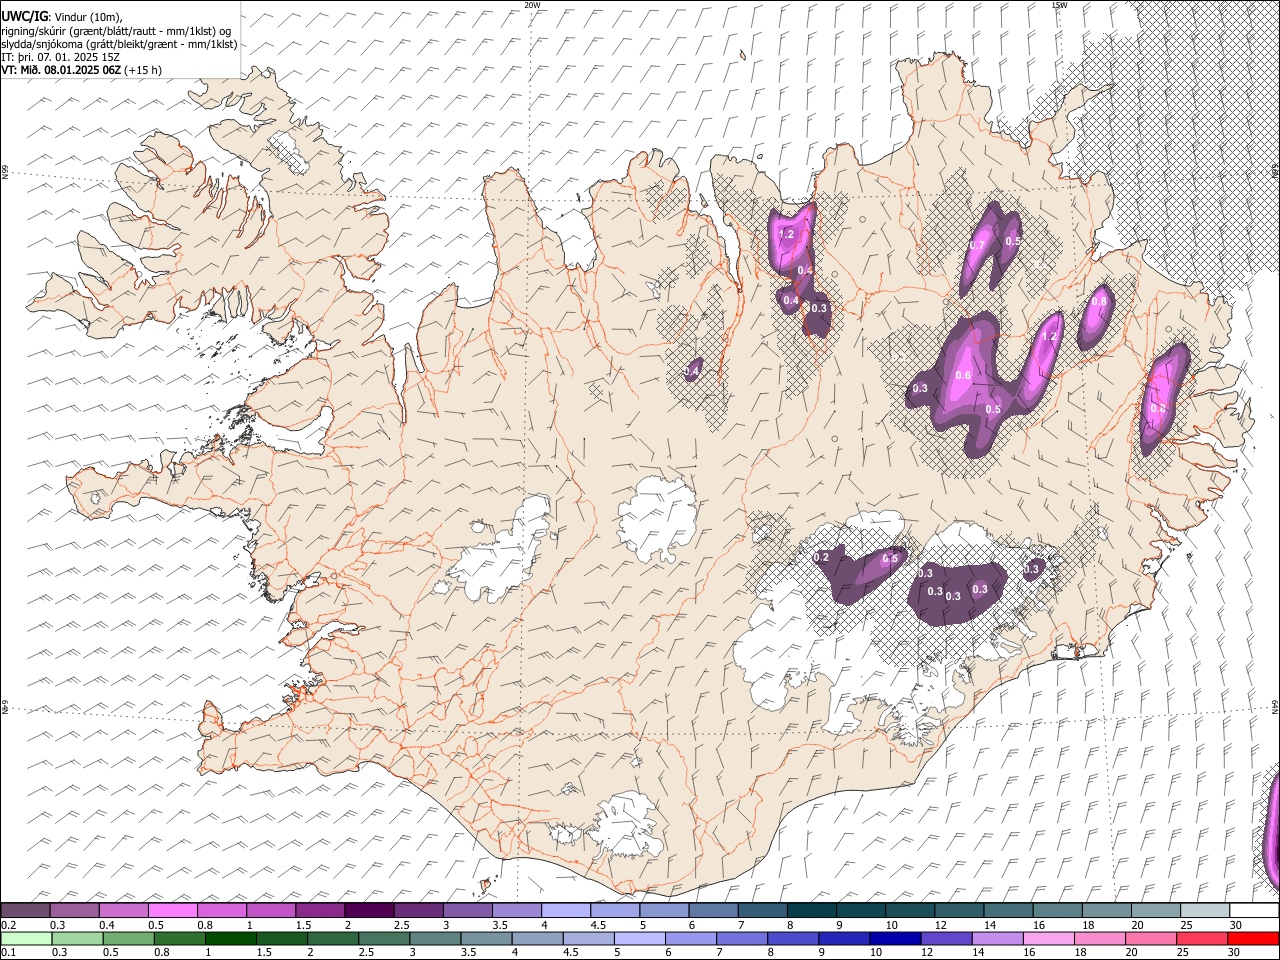Screen dimensions: 1280x960
Task: Pick the bright magenta 0.5–0.8 snow legend swatch
Action: tap(172, 911)
